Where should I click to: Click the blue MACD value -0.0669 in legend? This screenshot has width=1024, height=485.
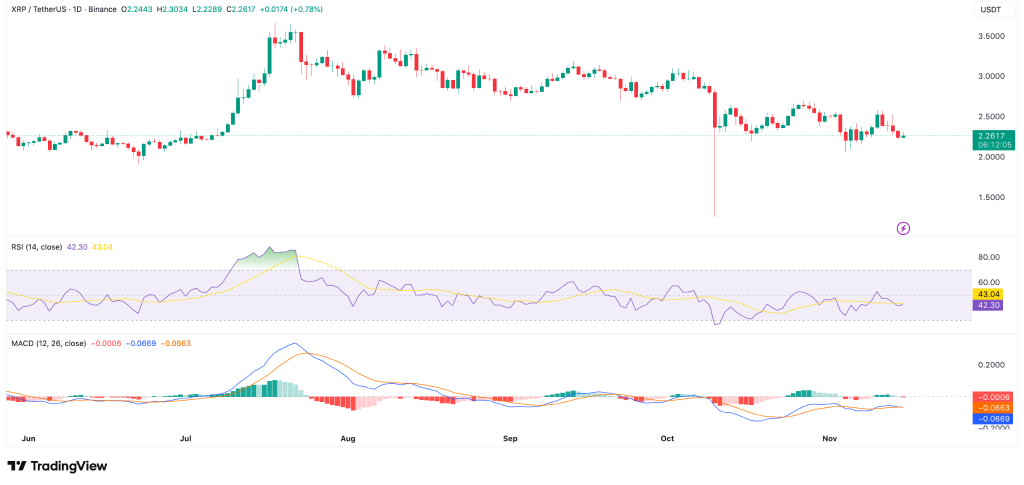(140, 343)
